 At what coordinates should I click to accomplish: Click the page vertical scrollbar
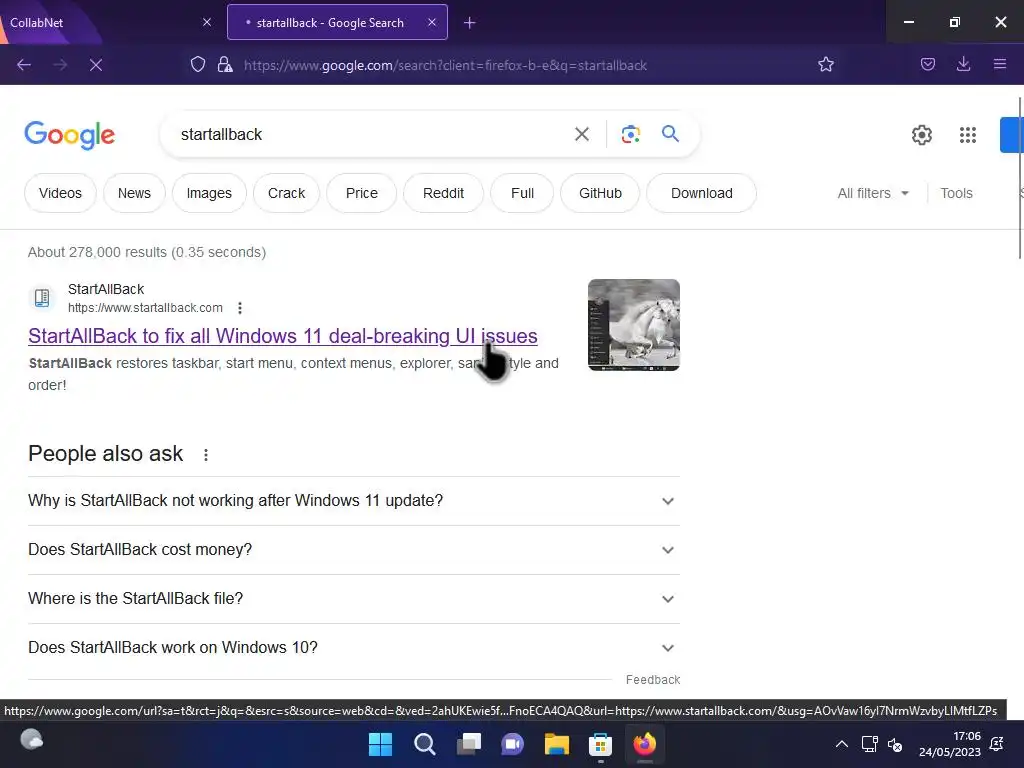(x=1019, y=178)
